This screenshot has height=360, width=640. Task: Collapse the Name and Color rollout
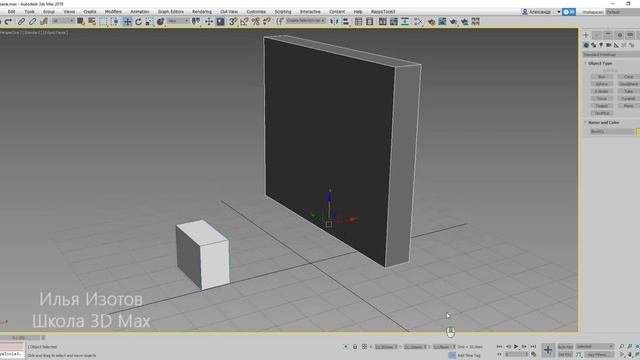click(603, 122)
